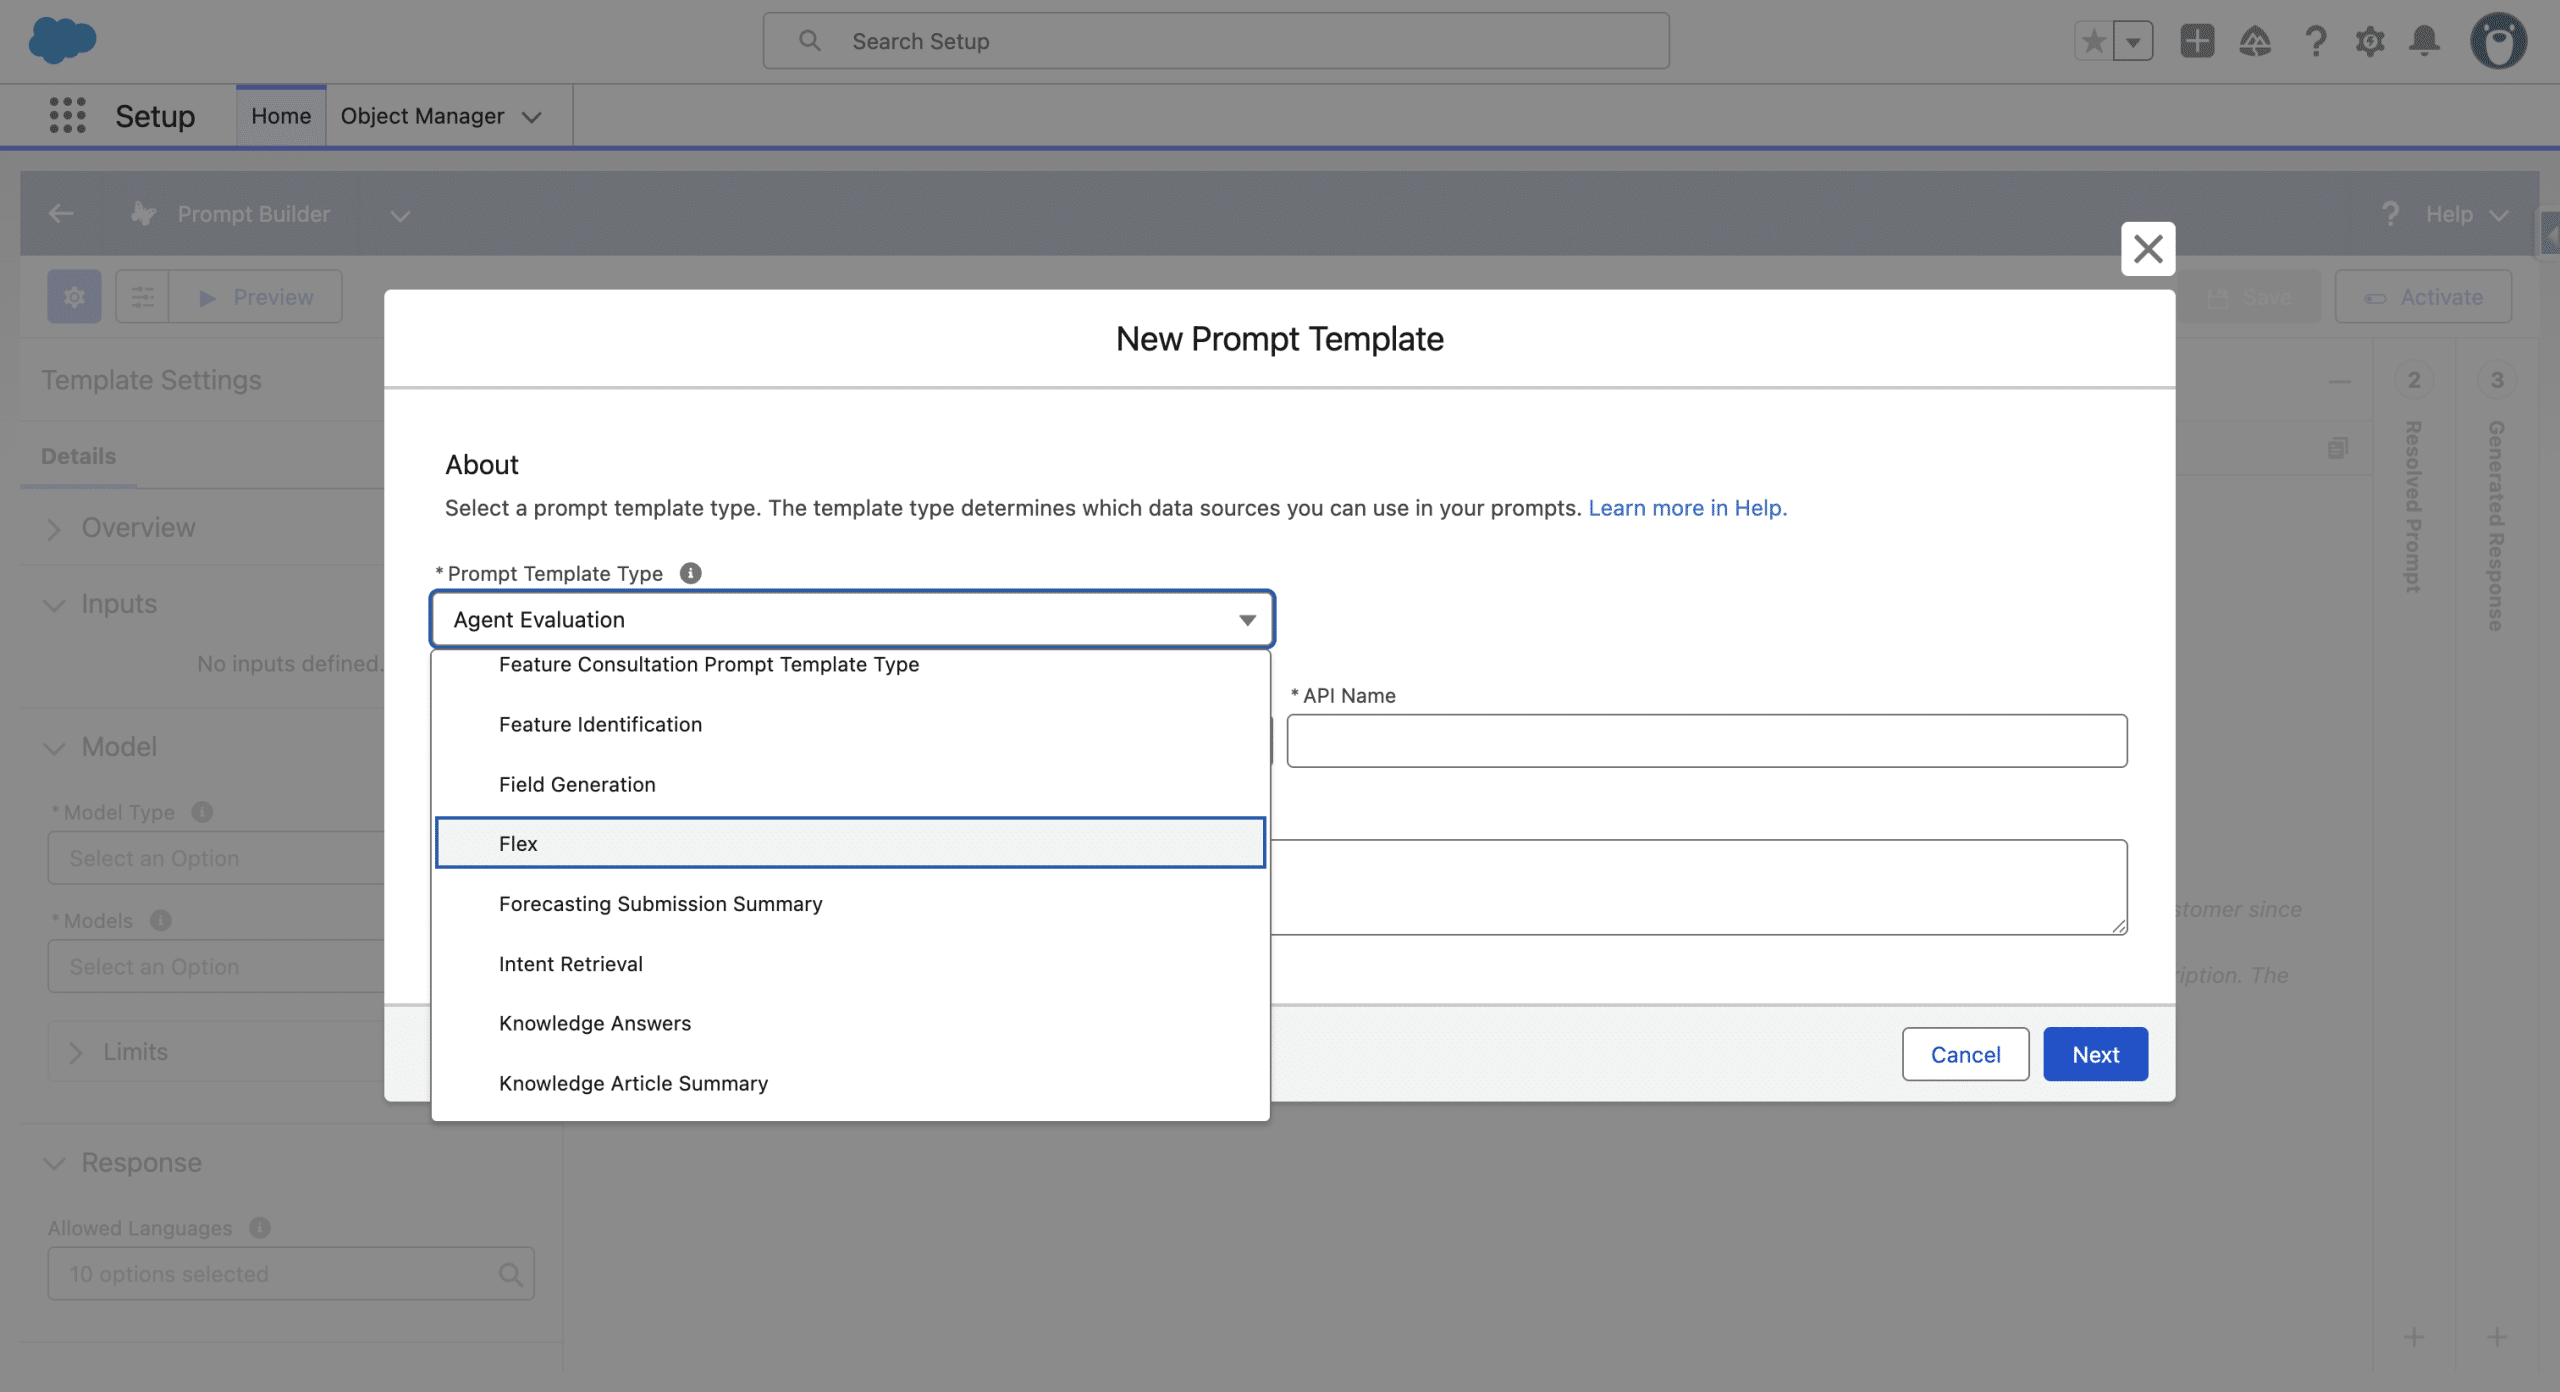Viewport: 2560px width, 1392px height.
Task: Open the Learn more in Help link
Action: (1687, 508)
